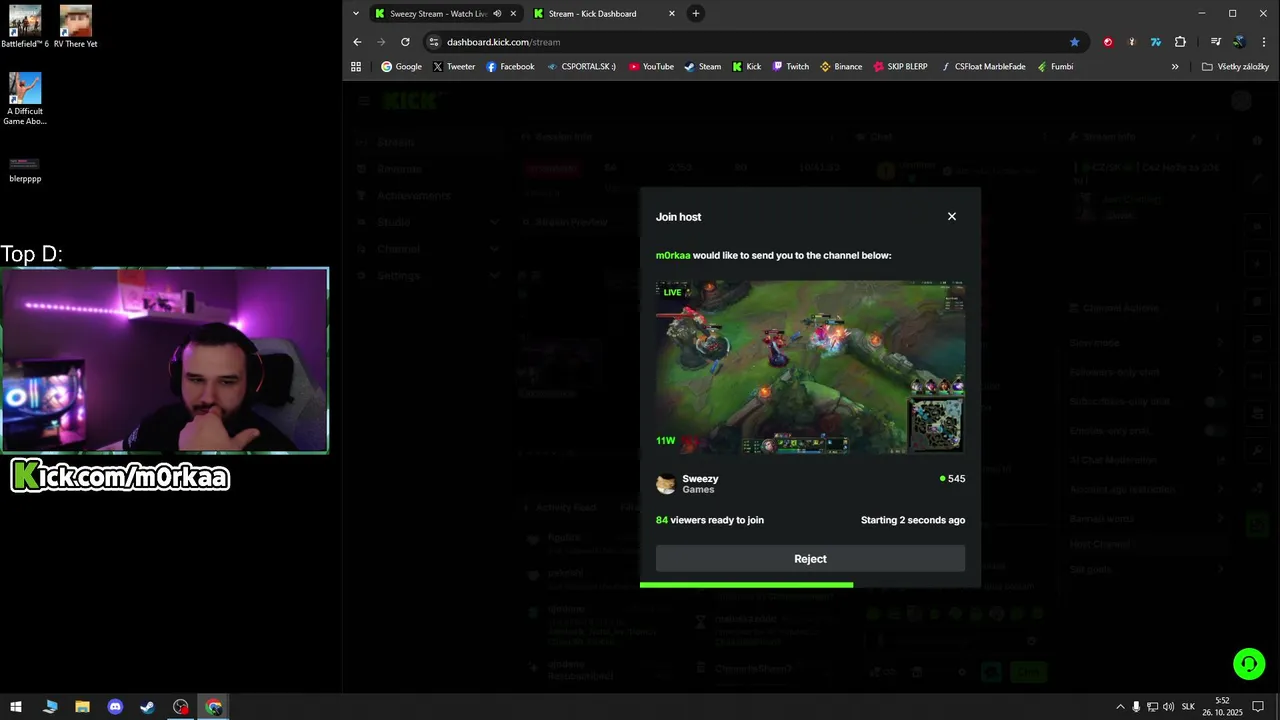Open the apps grid in bookmarks bar

(x=356, y=67)
